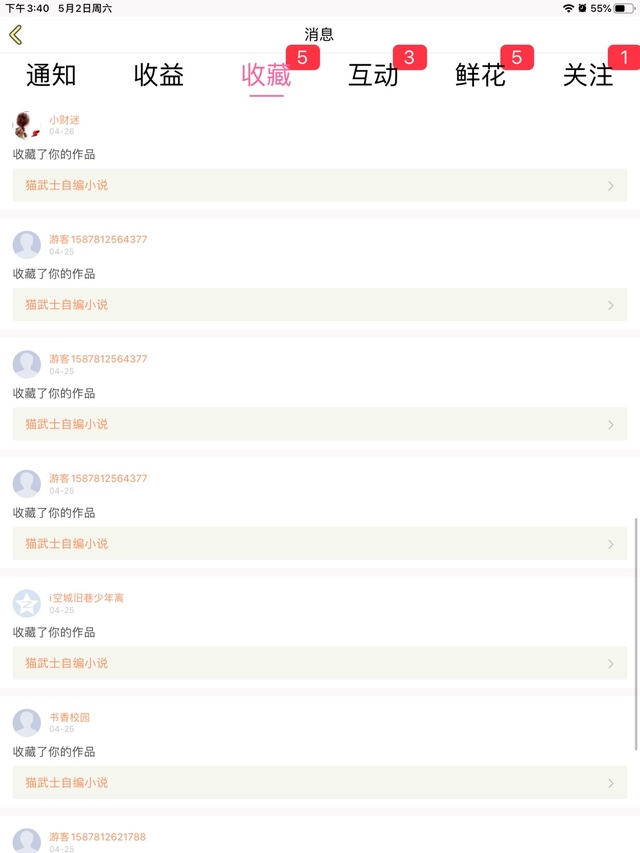Tap the star avatar of i空城旧巷少年离
Image resolution: width=640 pixels, height=853 pixels.
tap(27, 603)
